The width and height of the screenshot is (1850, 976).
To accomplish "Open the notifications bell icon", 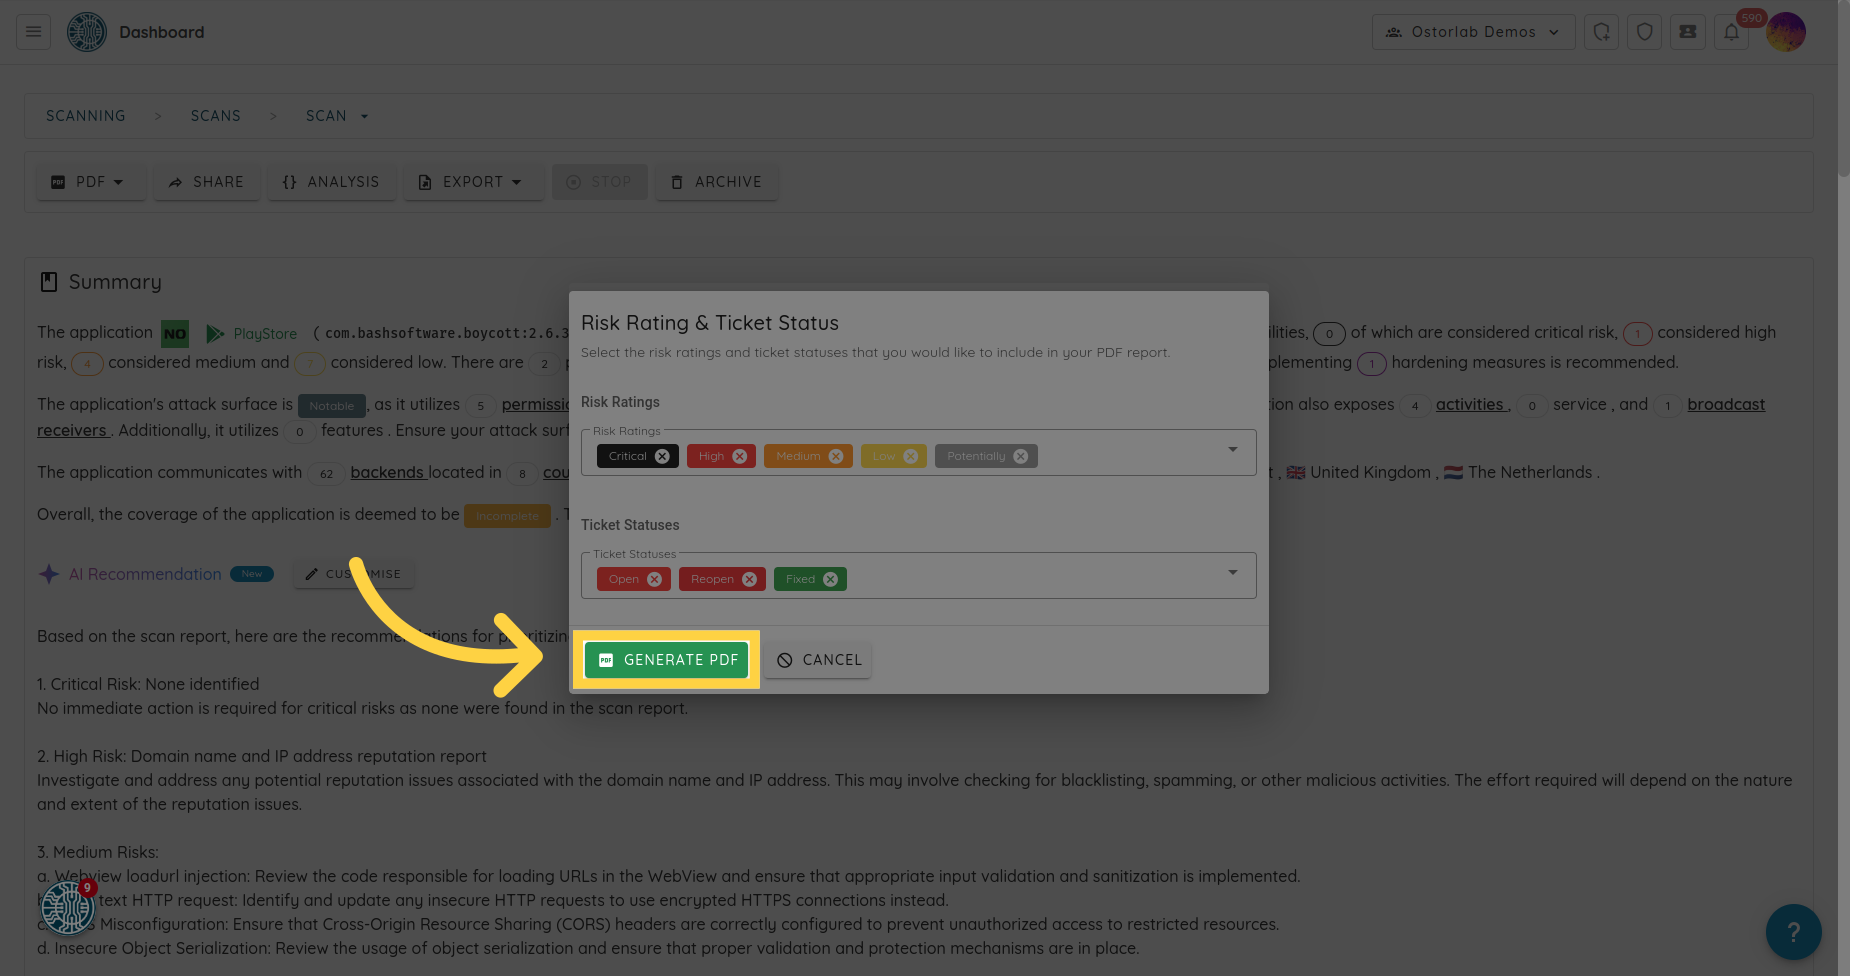I will pyautogui.click(x=1731, y=32).
